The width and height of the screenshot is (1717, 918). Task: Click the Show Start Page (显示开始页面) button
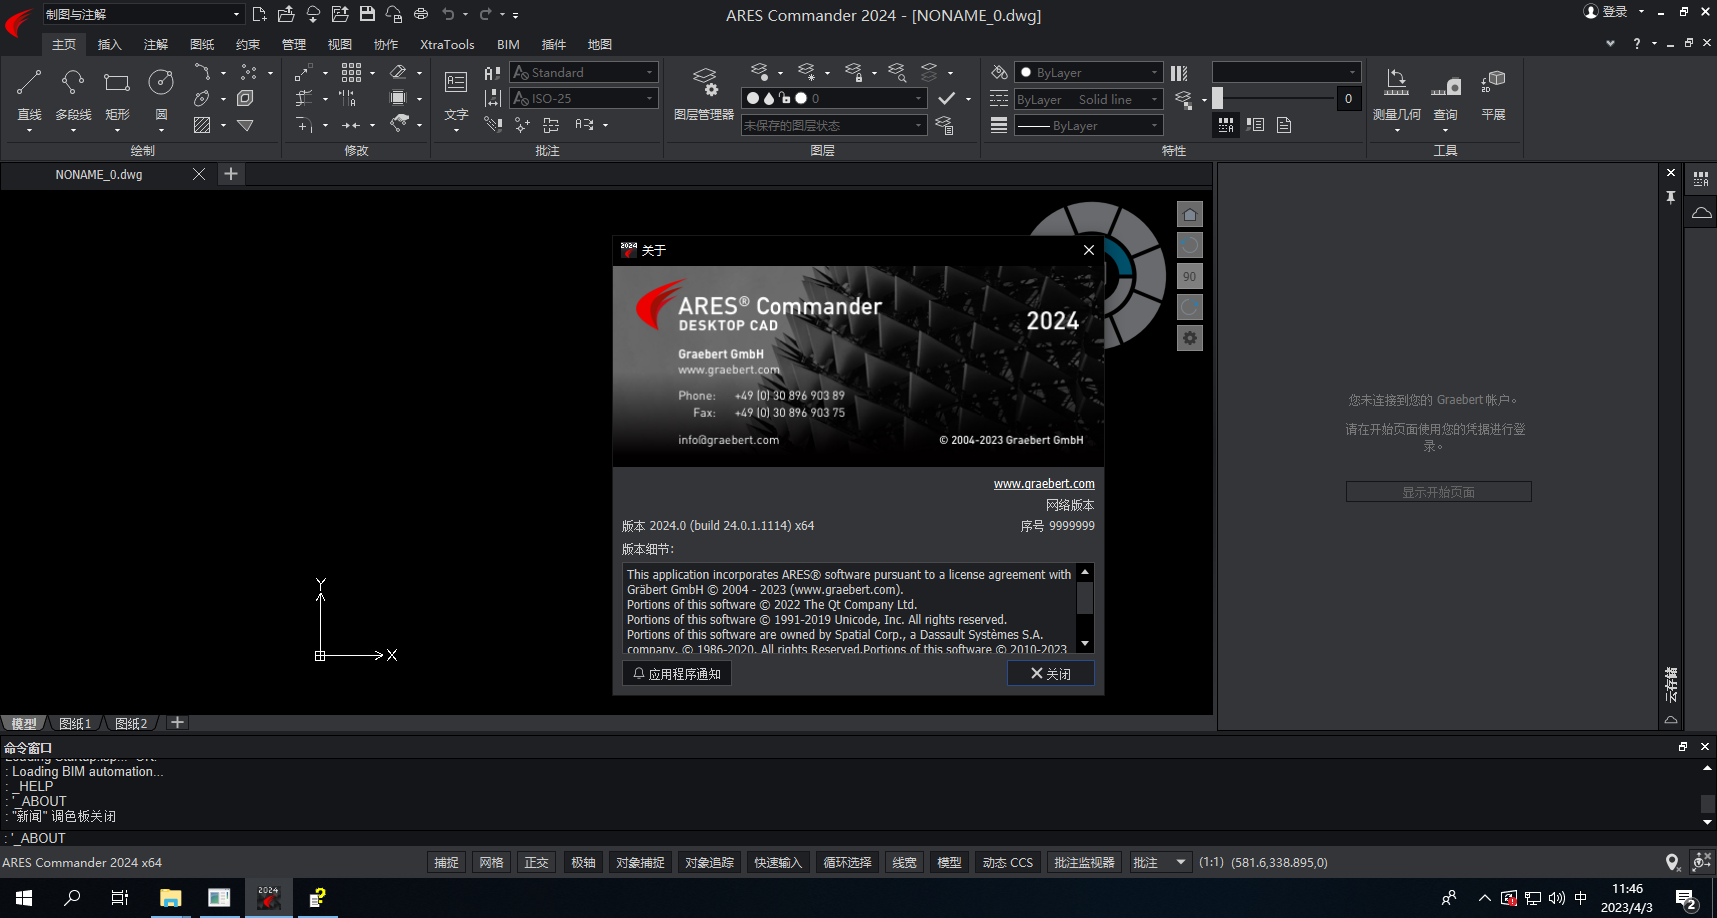coord(1438,492)
